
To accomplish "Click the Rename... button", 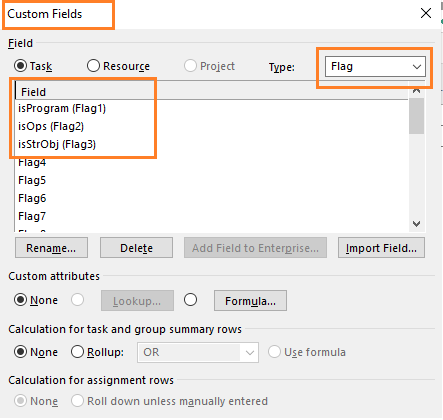I will pos(51,248).
